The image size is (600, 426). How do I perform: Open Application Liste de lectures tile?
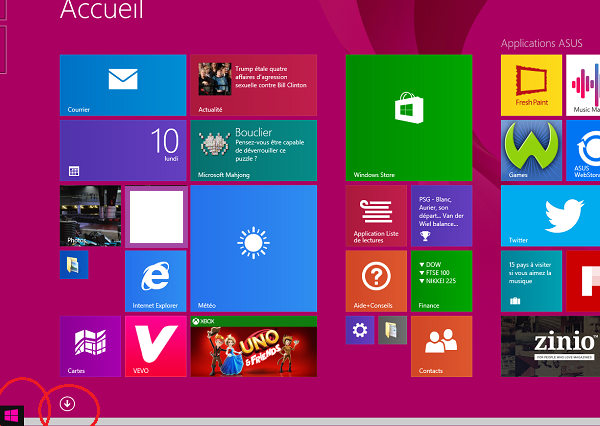point(376,216)
